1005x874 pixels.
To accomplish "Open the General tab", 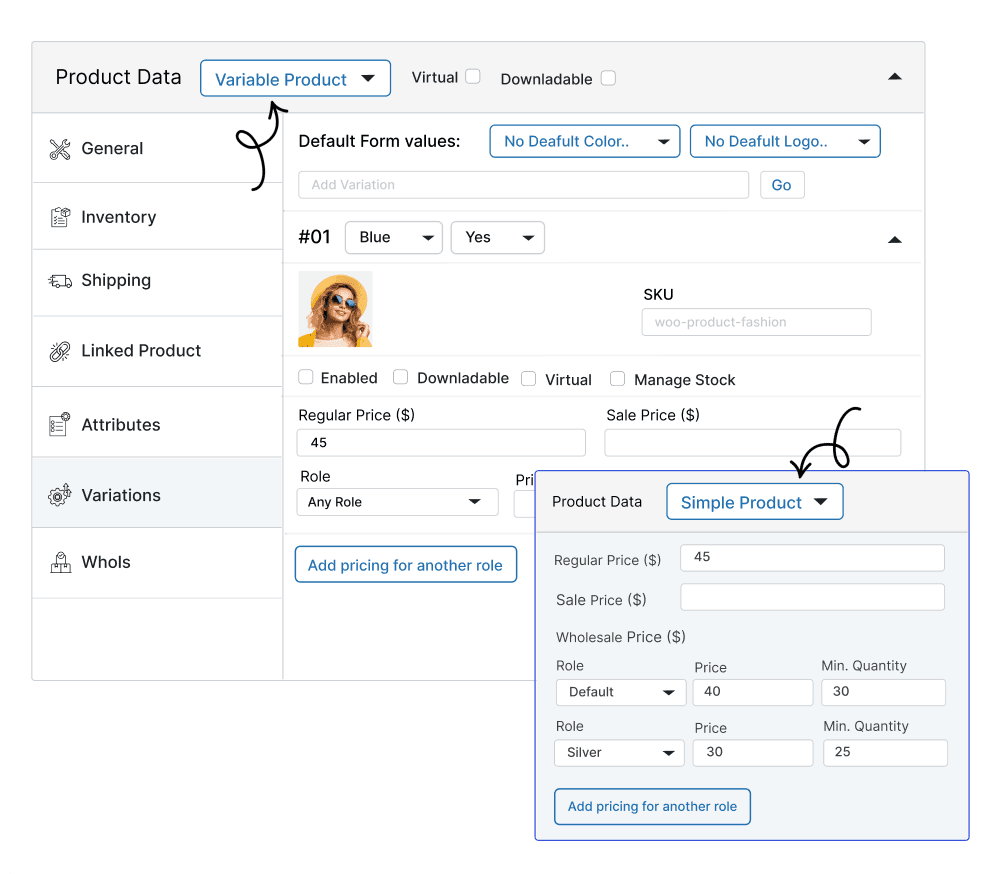I will [158, 149].
